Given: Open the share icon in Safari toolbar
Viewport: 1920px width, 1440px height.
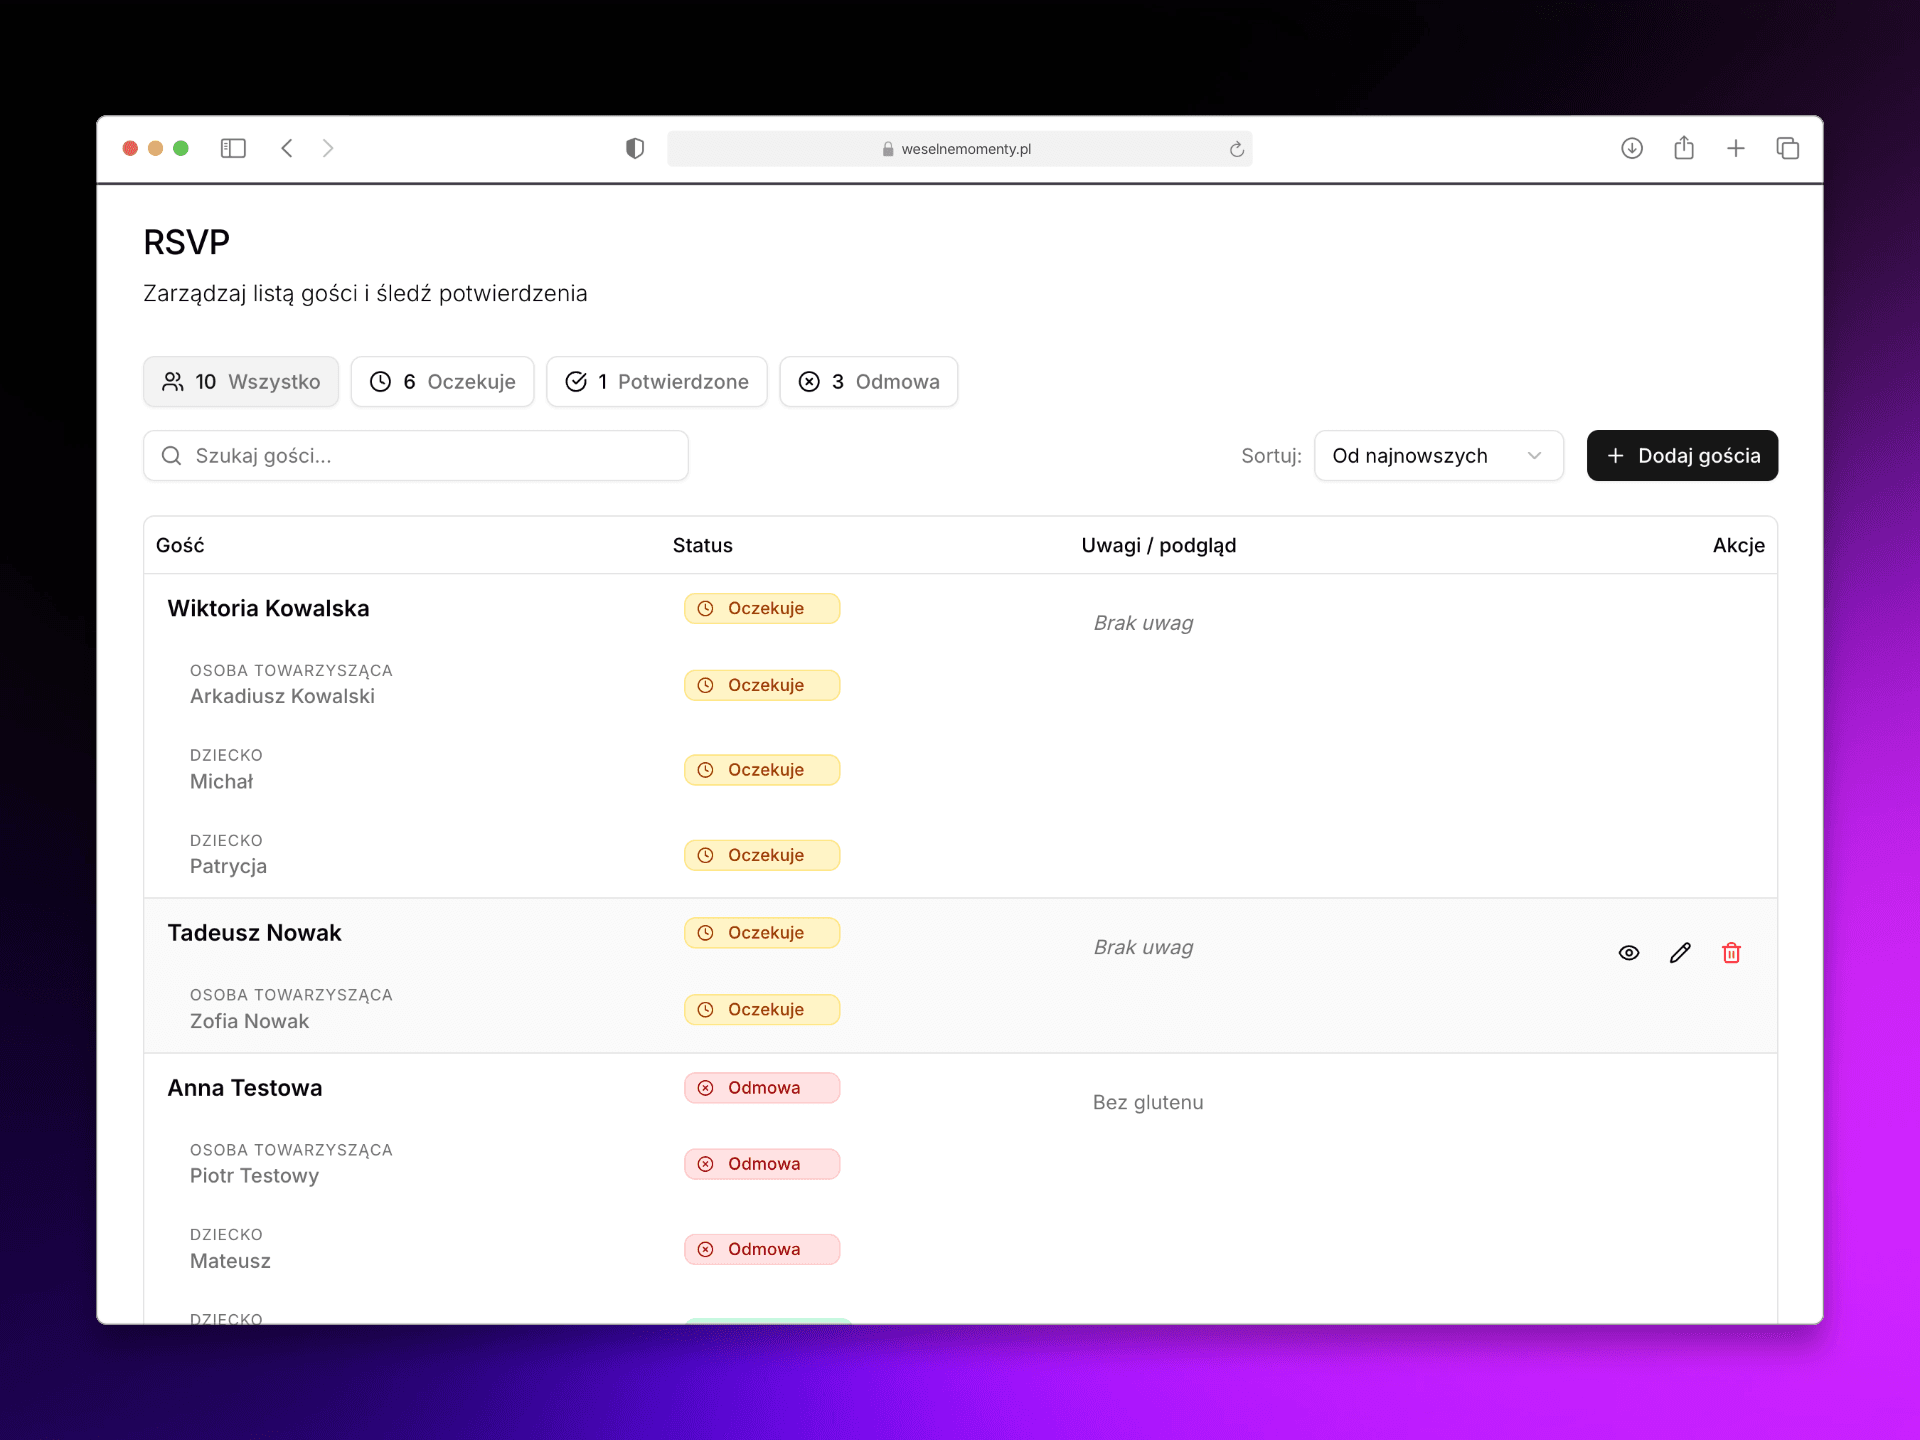Looking at the screenshot, I should [1684, 148].
